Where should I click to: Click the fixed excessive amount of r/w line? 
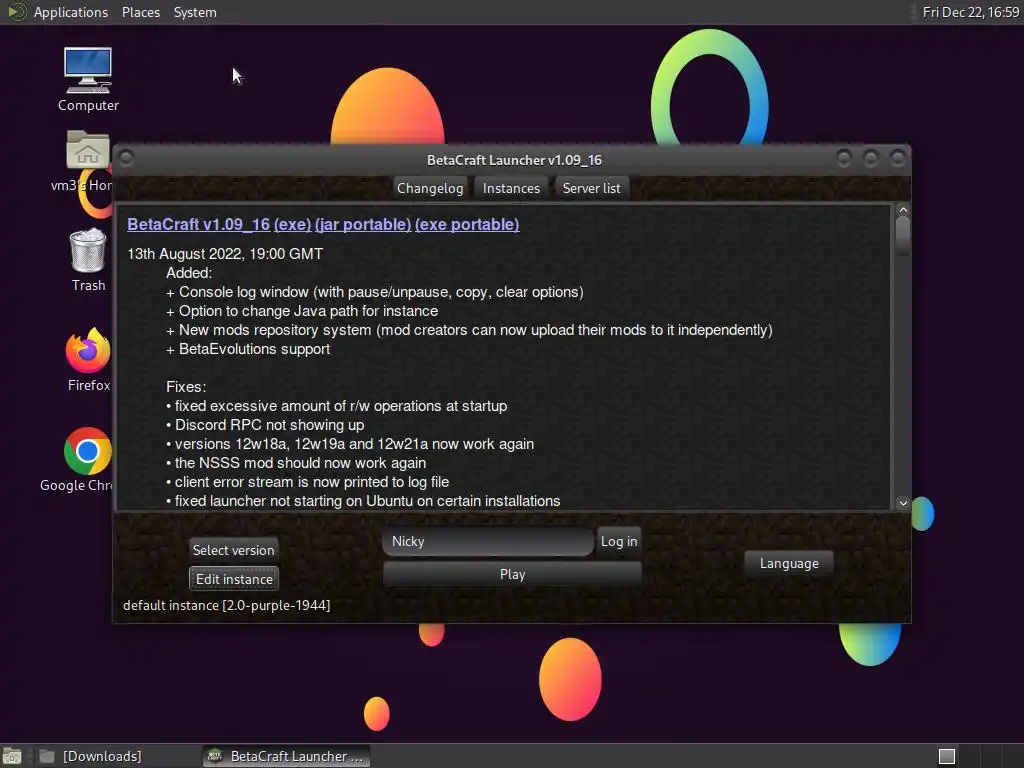(337, 406)
